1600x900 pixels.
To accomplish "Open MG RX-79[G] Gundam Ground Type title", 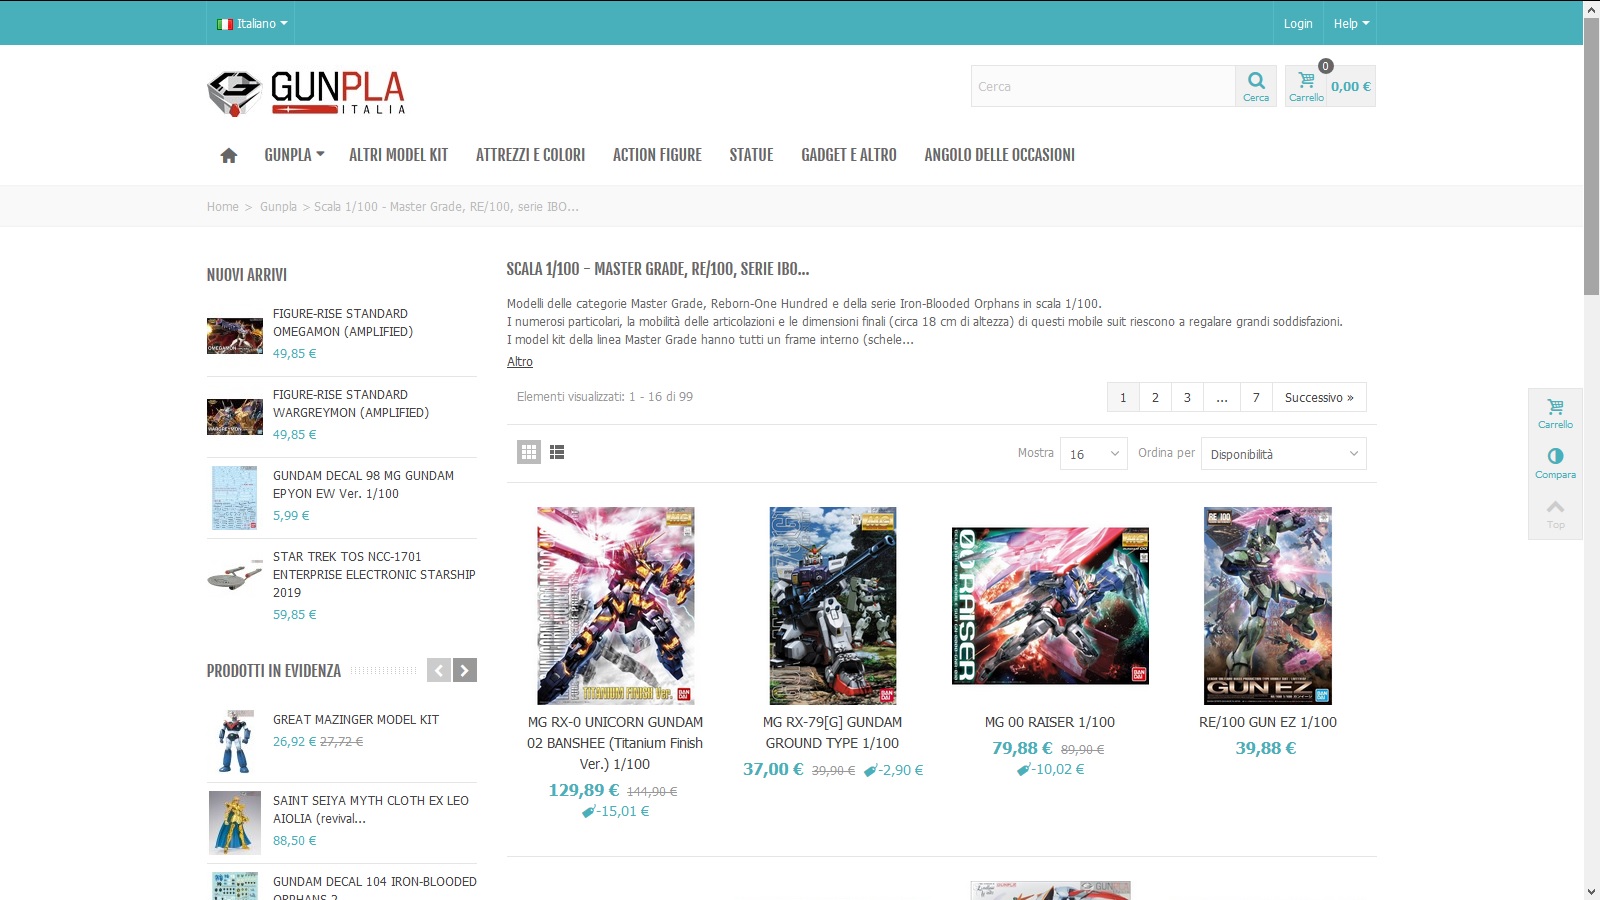I will (832, 733).
